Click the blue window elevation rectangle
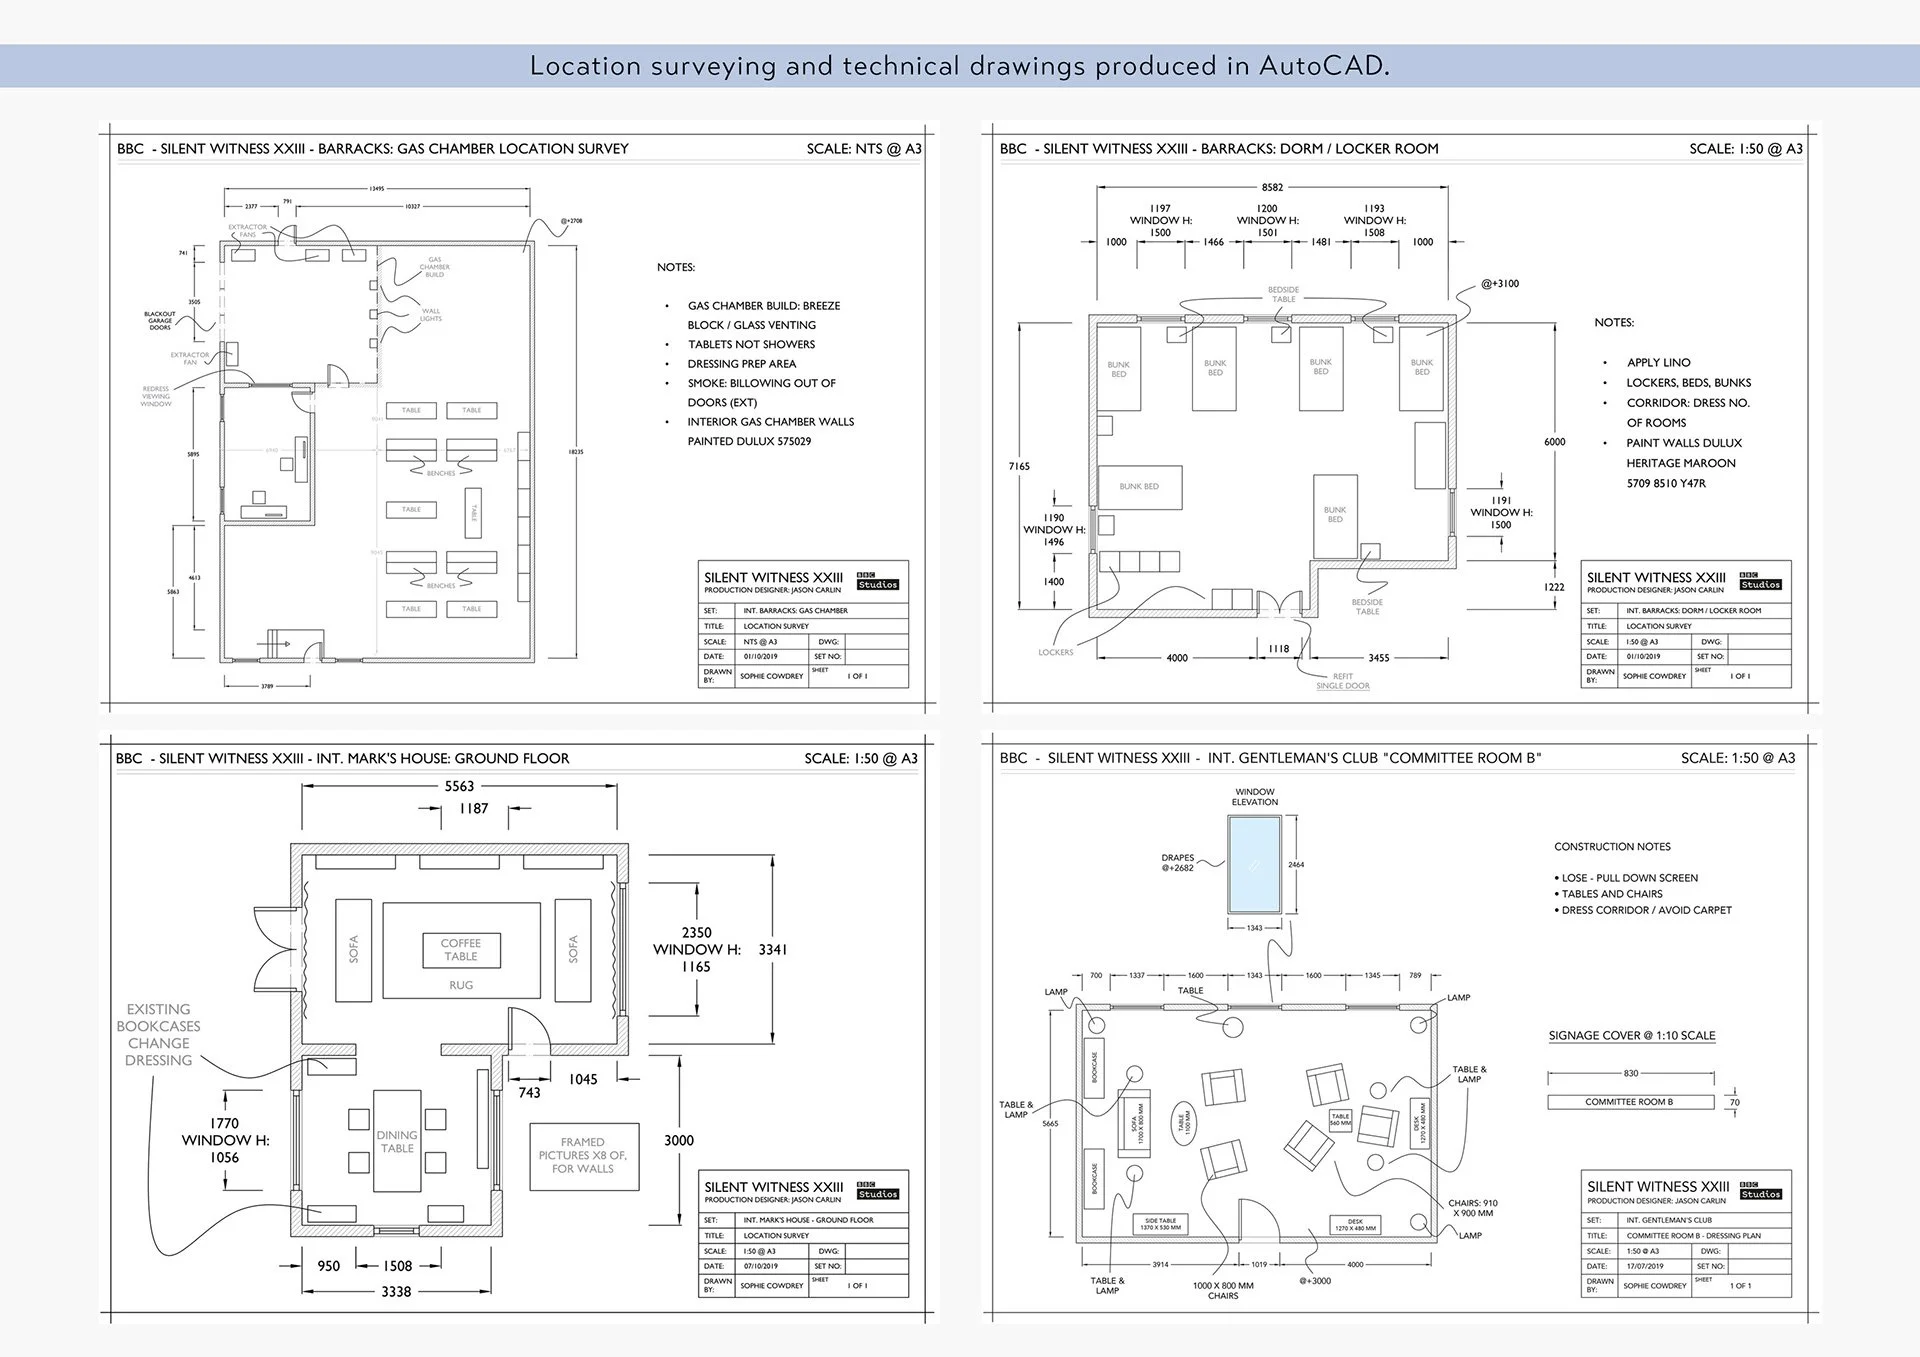 coord(1255,864)
